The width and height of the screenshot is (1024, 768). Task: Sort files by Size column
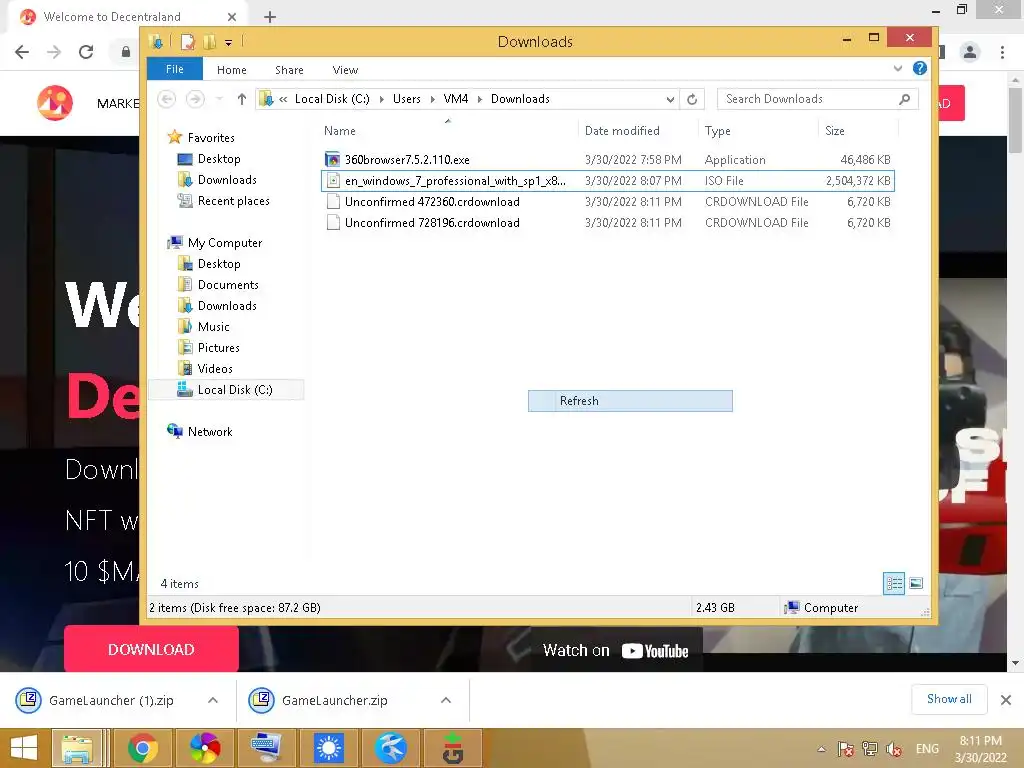click(835, 131)
